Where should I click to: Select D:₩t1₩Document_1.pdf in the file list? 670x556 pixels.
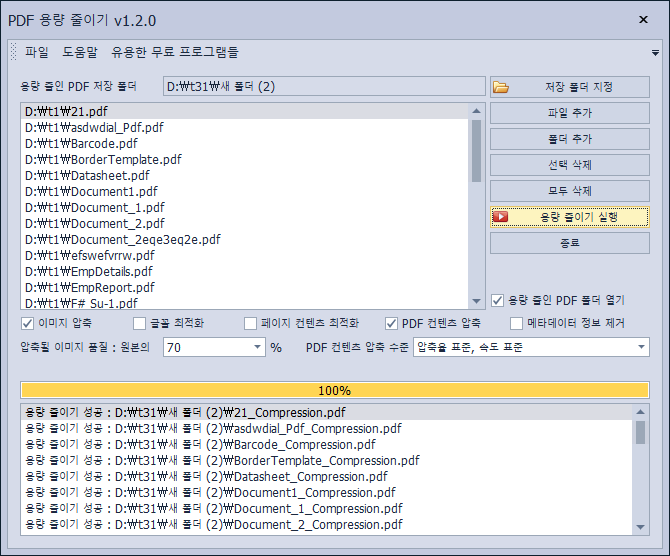click(245, 208)
